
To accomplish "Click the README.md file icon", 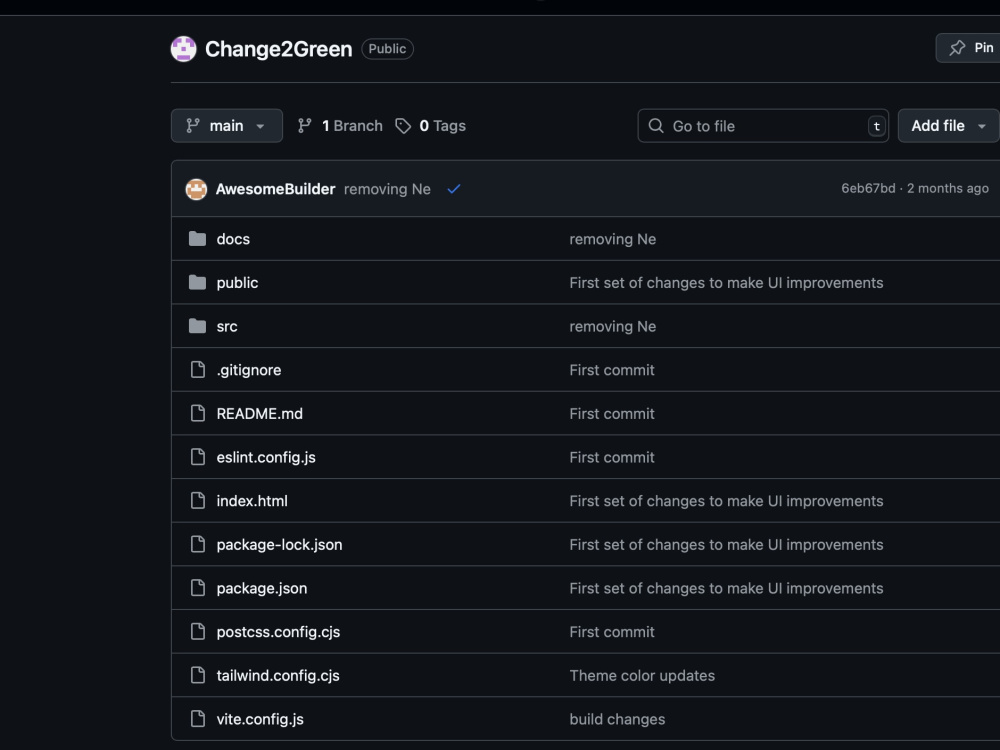I will tap(198, 413).
